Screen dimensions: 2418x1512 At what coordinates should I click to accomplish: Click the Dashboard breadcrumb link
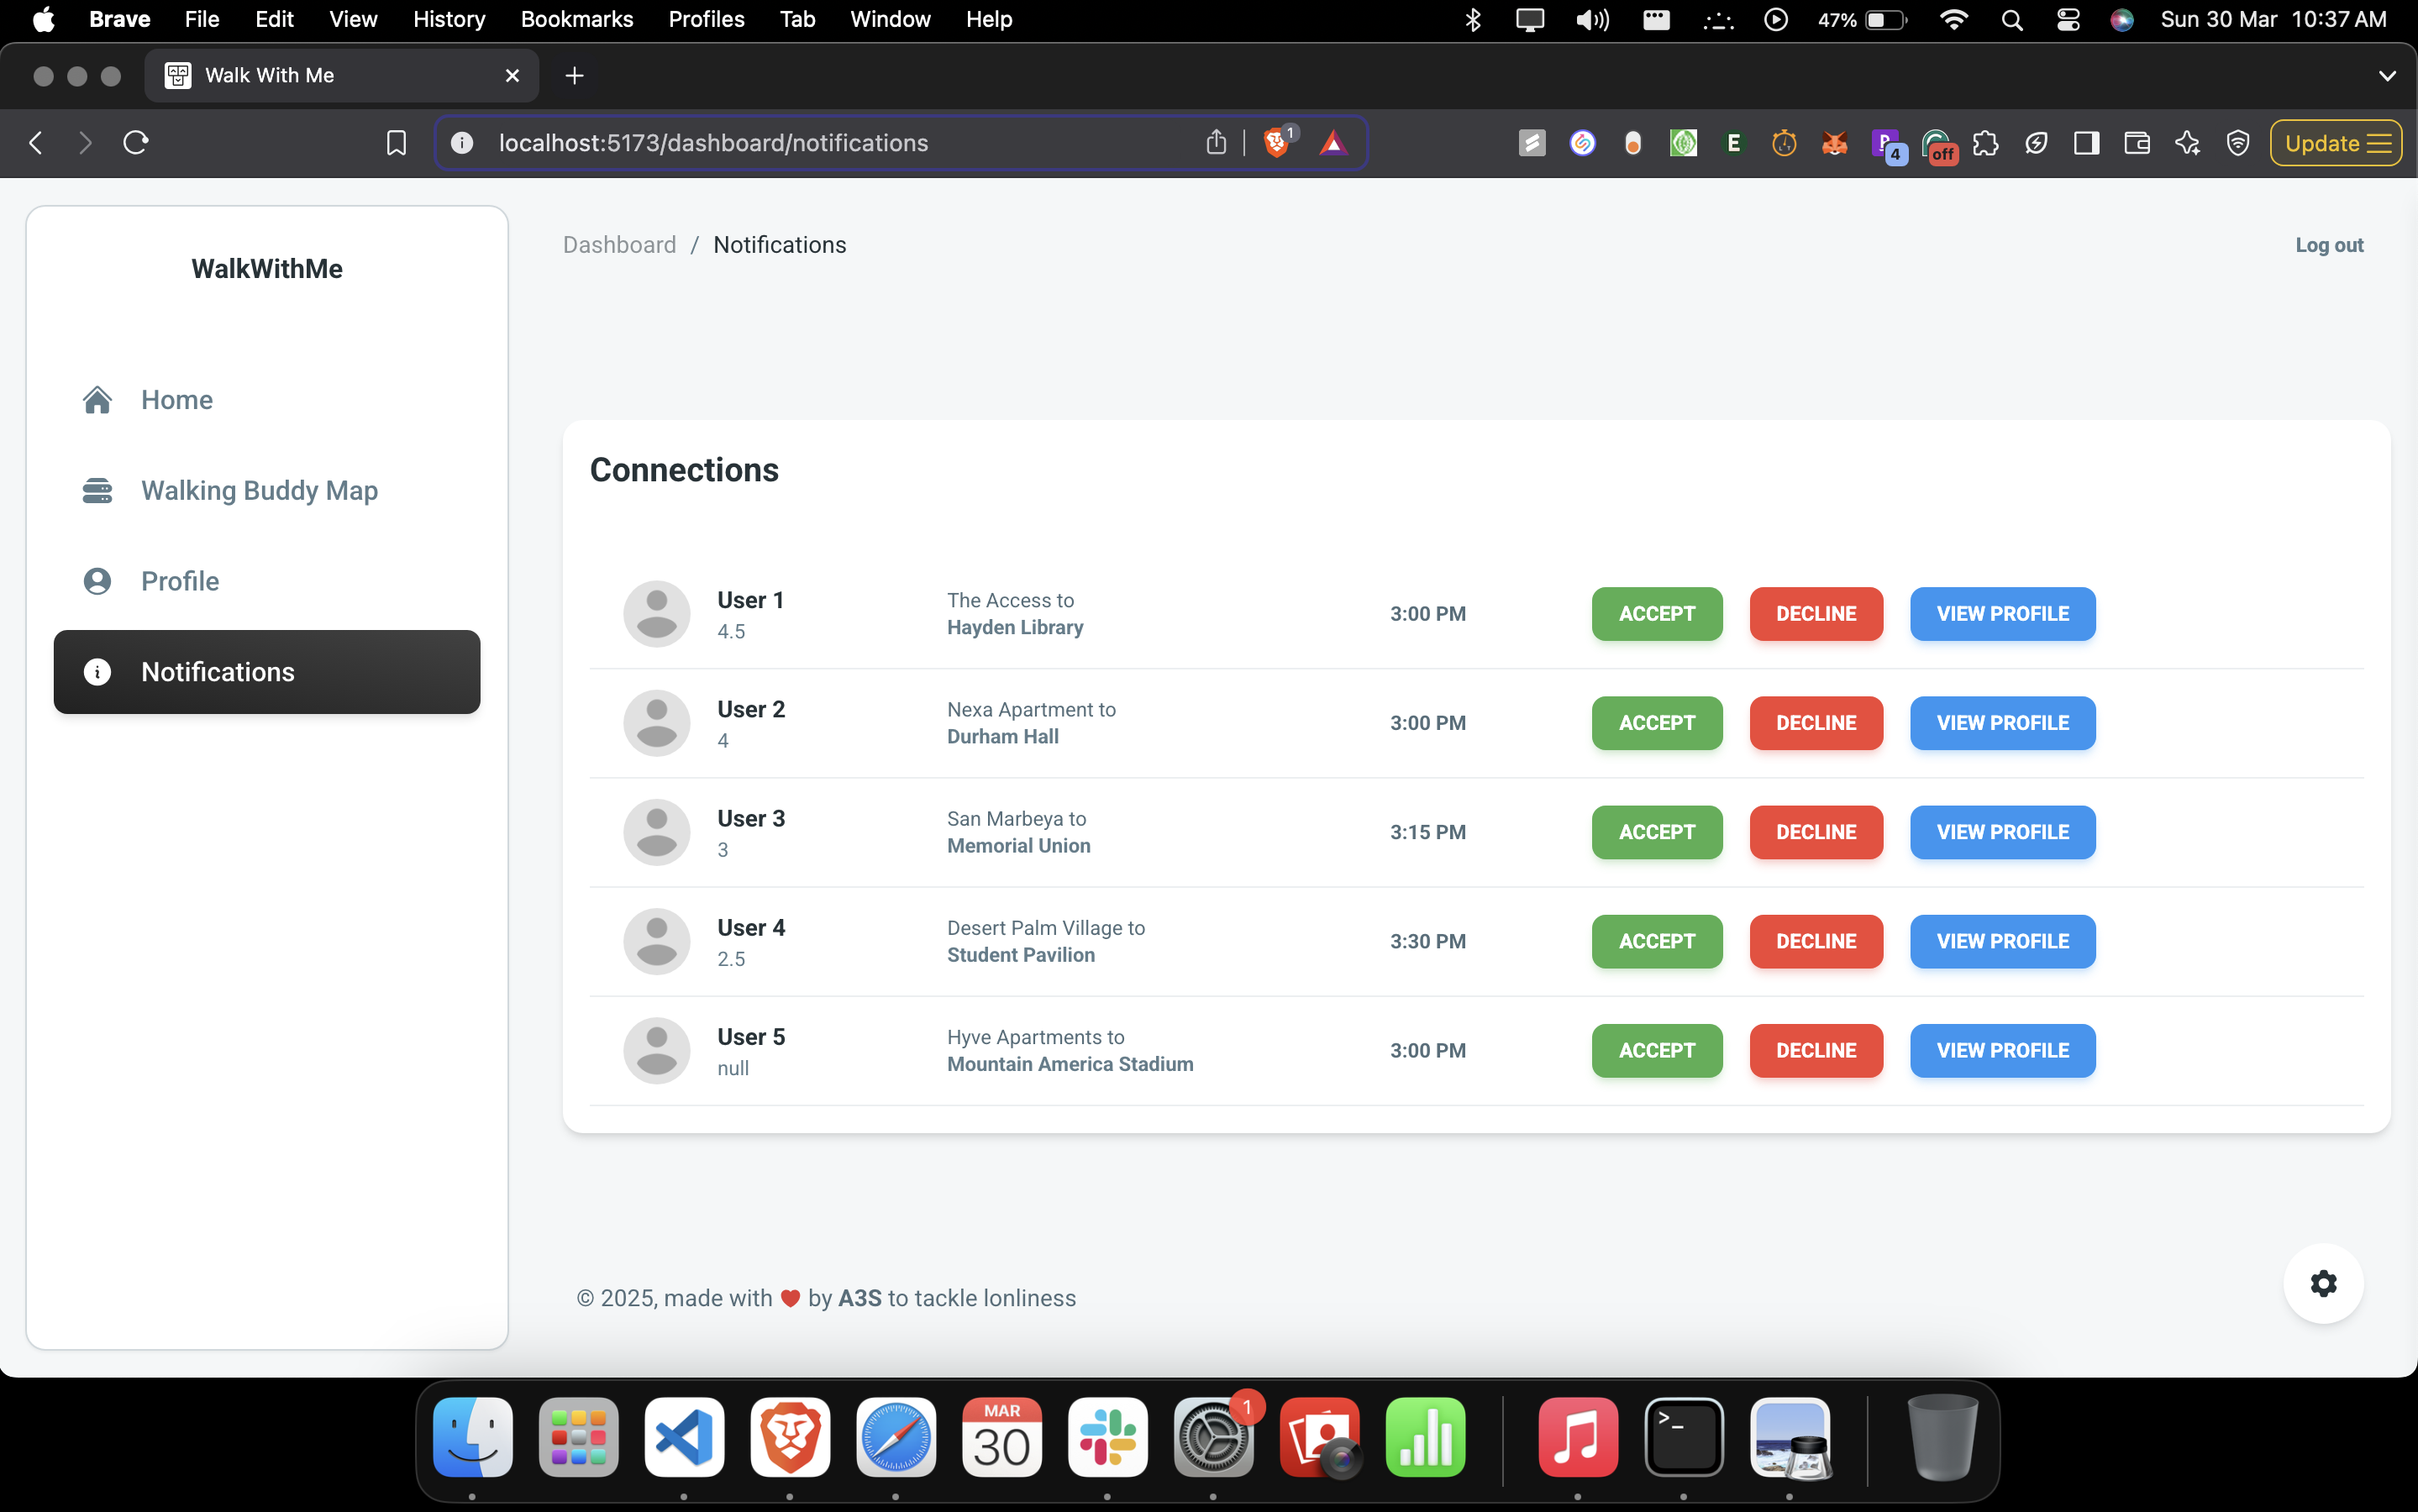point(619,245)
